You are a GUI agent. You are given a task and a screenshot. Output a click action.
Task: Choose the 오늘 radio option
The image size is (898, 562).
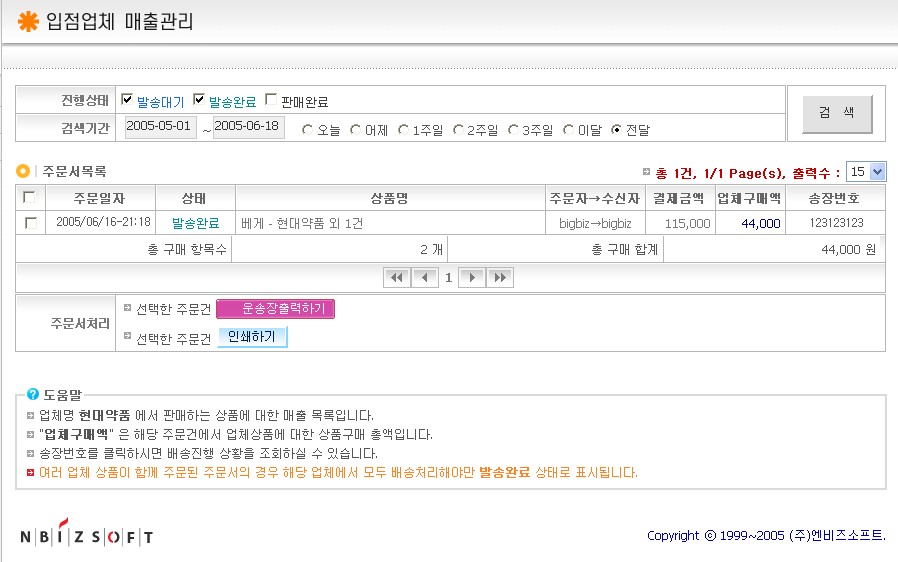coord(307,129)
